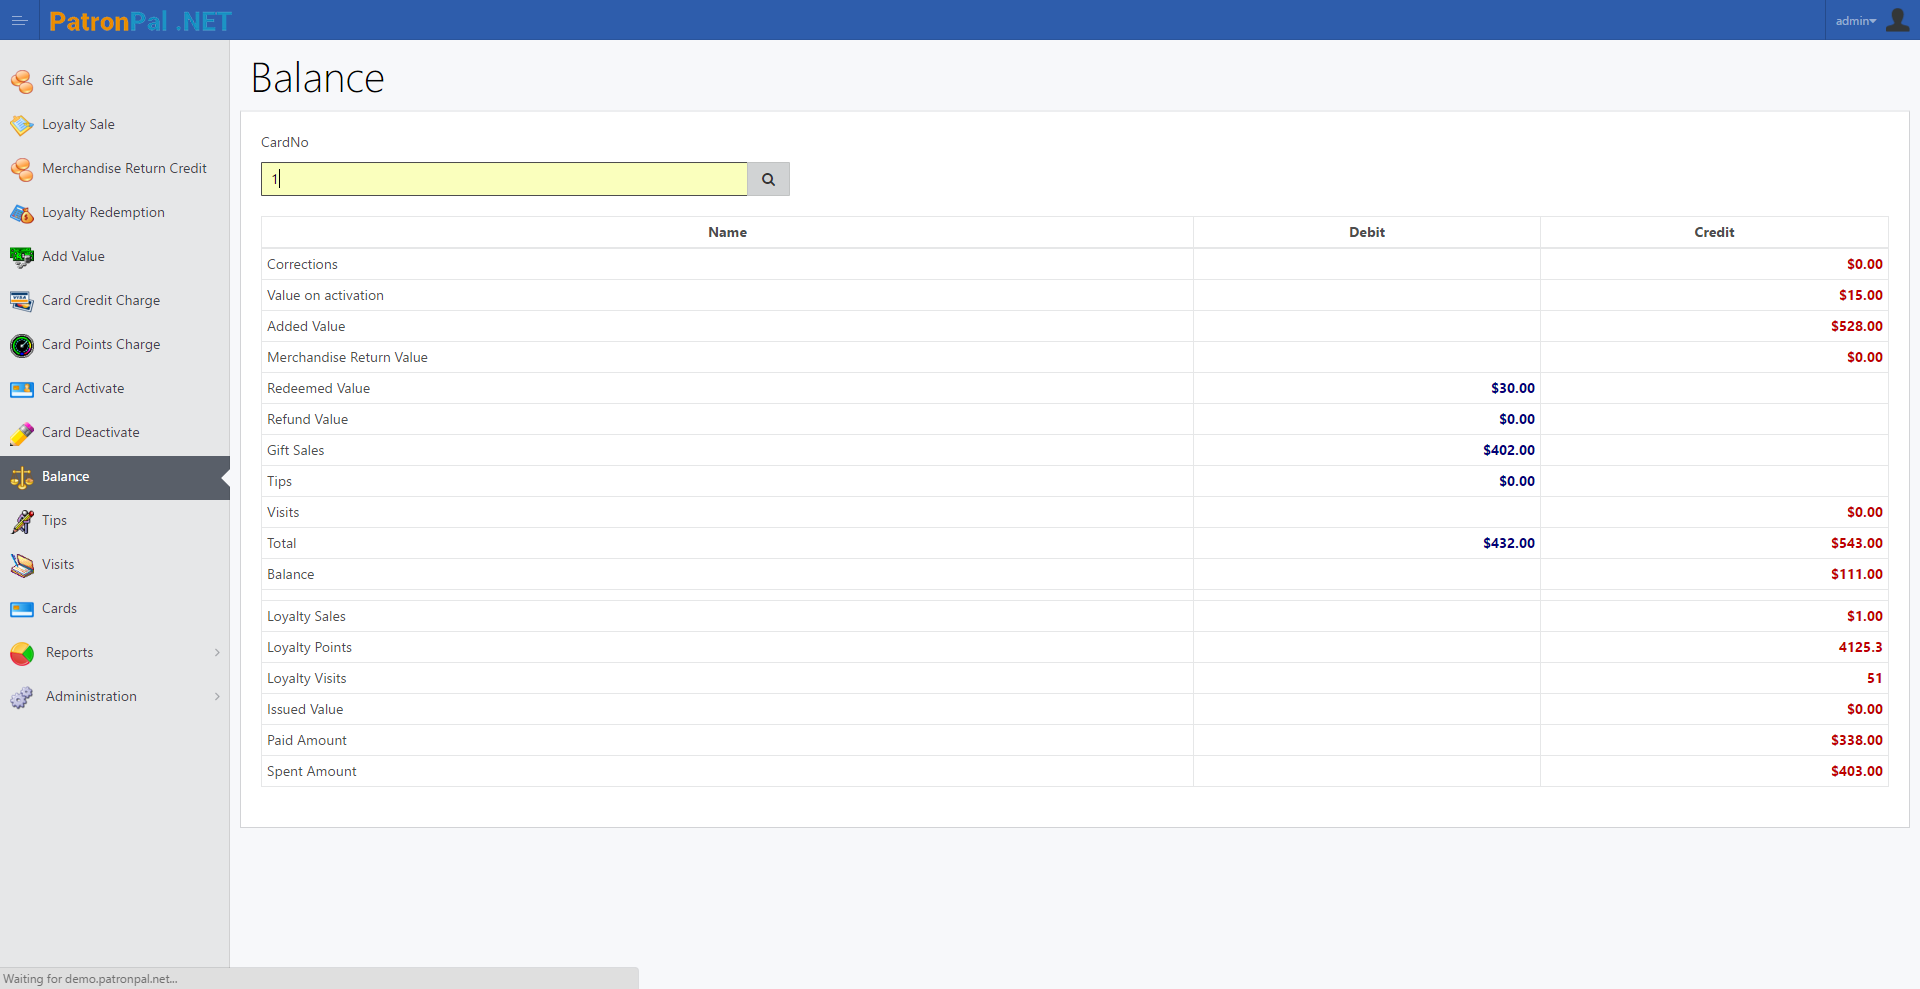Click the search magnifier button

(768, 179)
